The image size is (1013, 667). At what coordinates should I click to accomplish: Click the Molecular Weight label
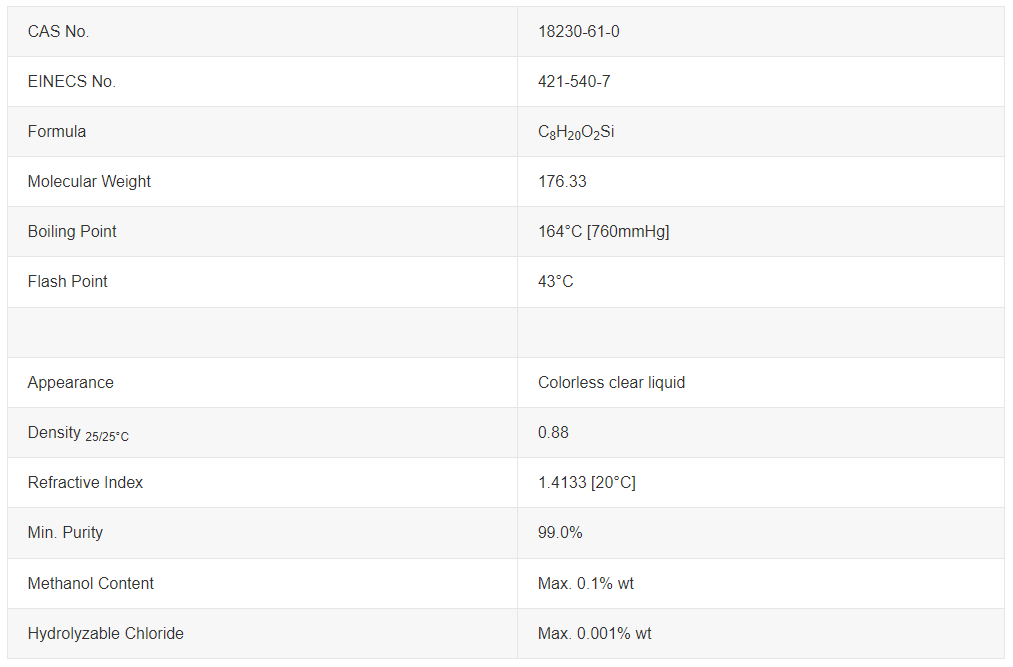(89, 182)
